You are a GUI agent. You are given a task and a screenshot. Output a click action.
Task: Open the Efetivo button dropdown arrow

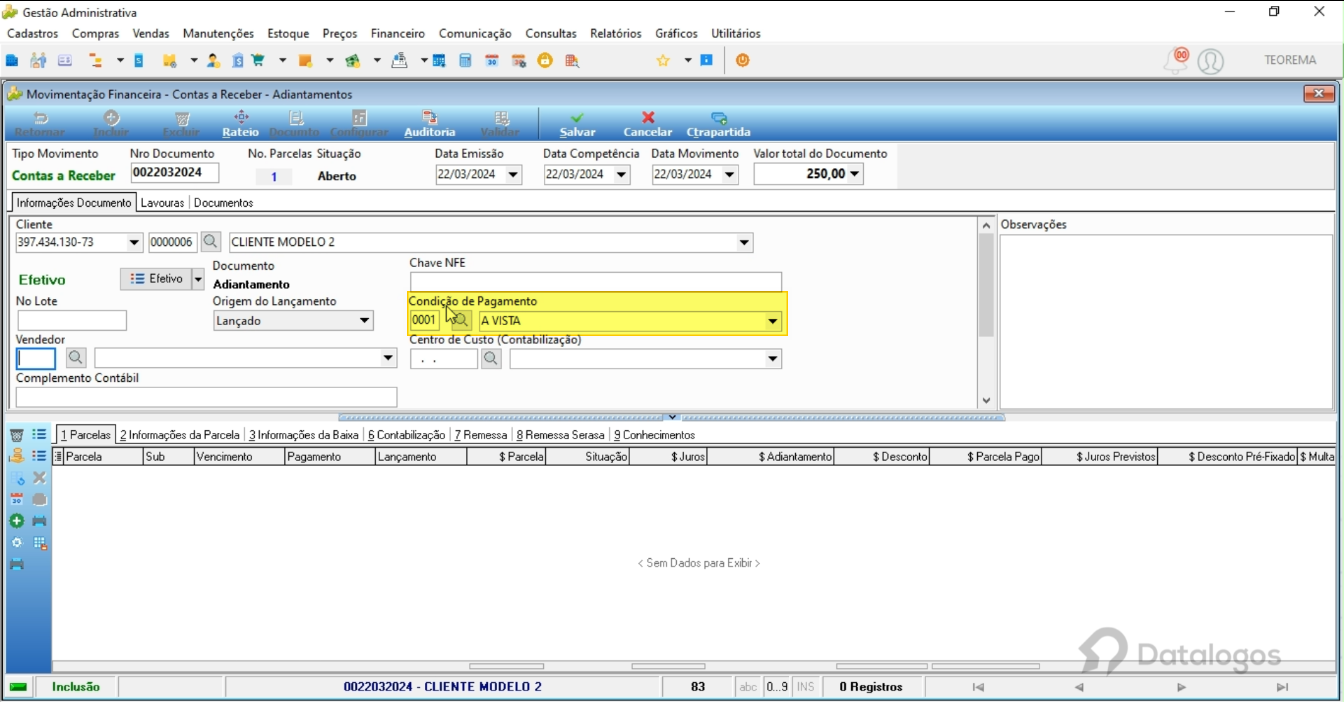coord(198,279)
